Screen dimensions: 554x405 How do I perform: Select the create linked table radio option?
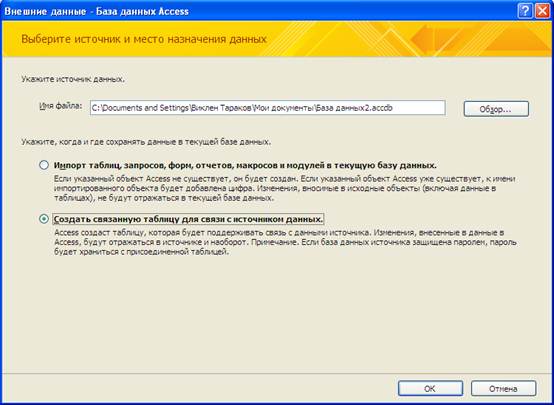pyautogui.click(x=44, y=219)
